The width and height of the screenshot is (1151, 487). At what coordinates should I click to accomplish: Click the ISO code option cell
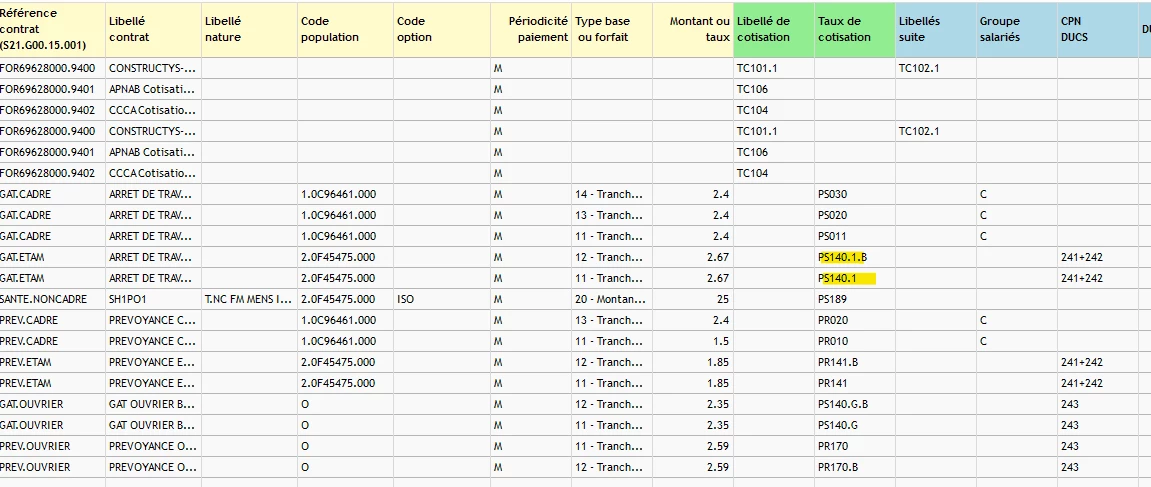405,299
